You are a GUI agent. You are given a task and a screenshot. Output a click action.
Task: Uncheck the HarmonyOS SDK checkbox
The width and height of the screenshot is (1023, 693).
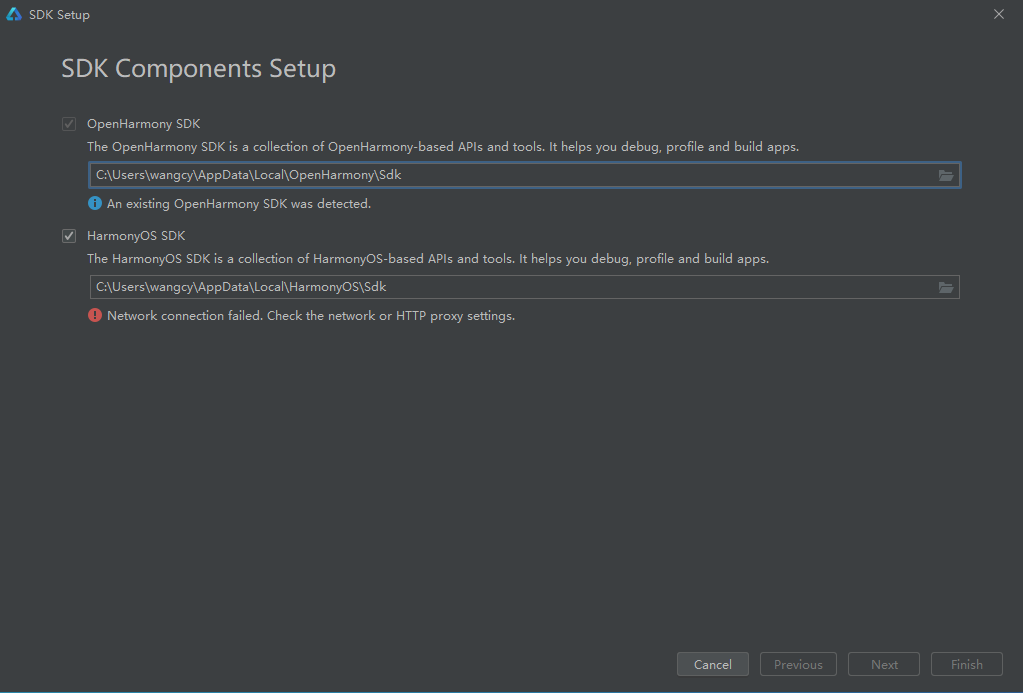pyautogui.click(x=69, y=236)
